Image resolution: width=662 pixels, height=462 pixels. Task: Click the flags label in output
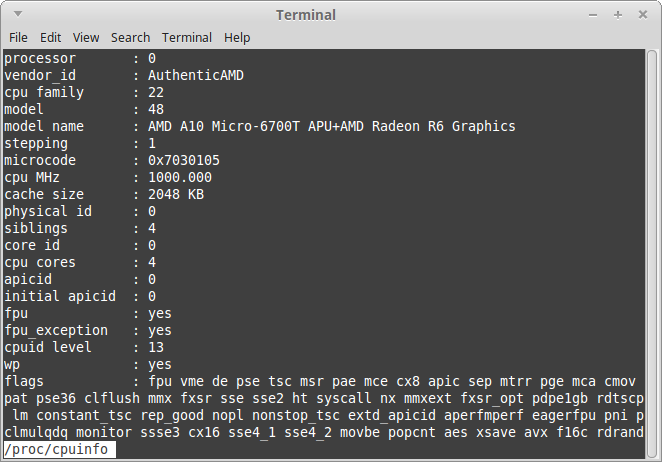[x=24, y=381]
